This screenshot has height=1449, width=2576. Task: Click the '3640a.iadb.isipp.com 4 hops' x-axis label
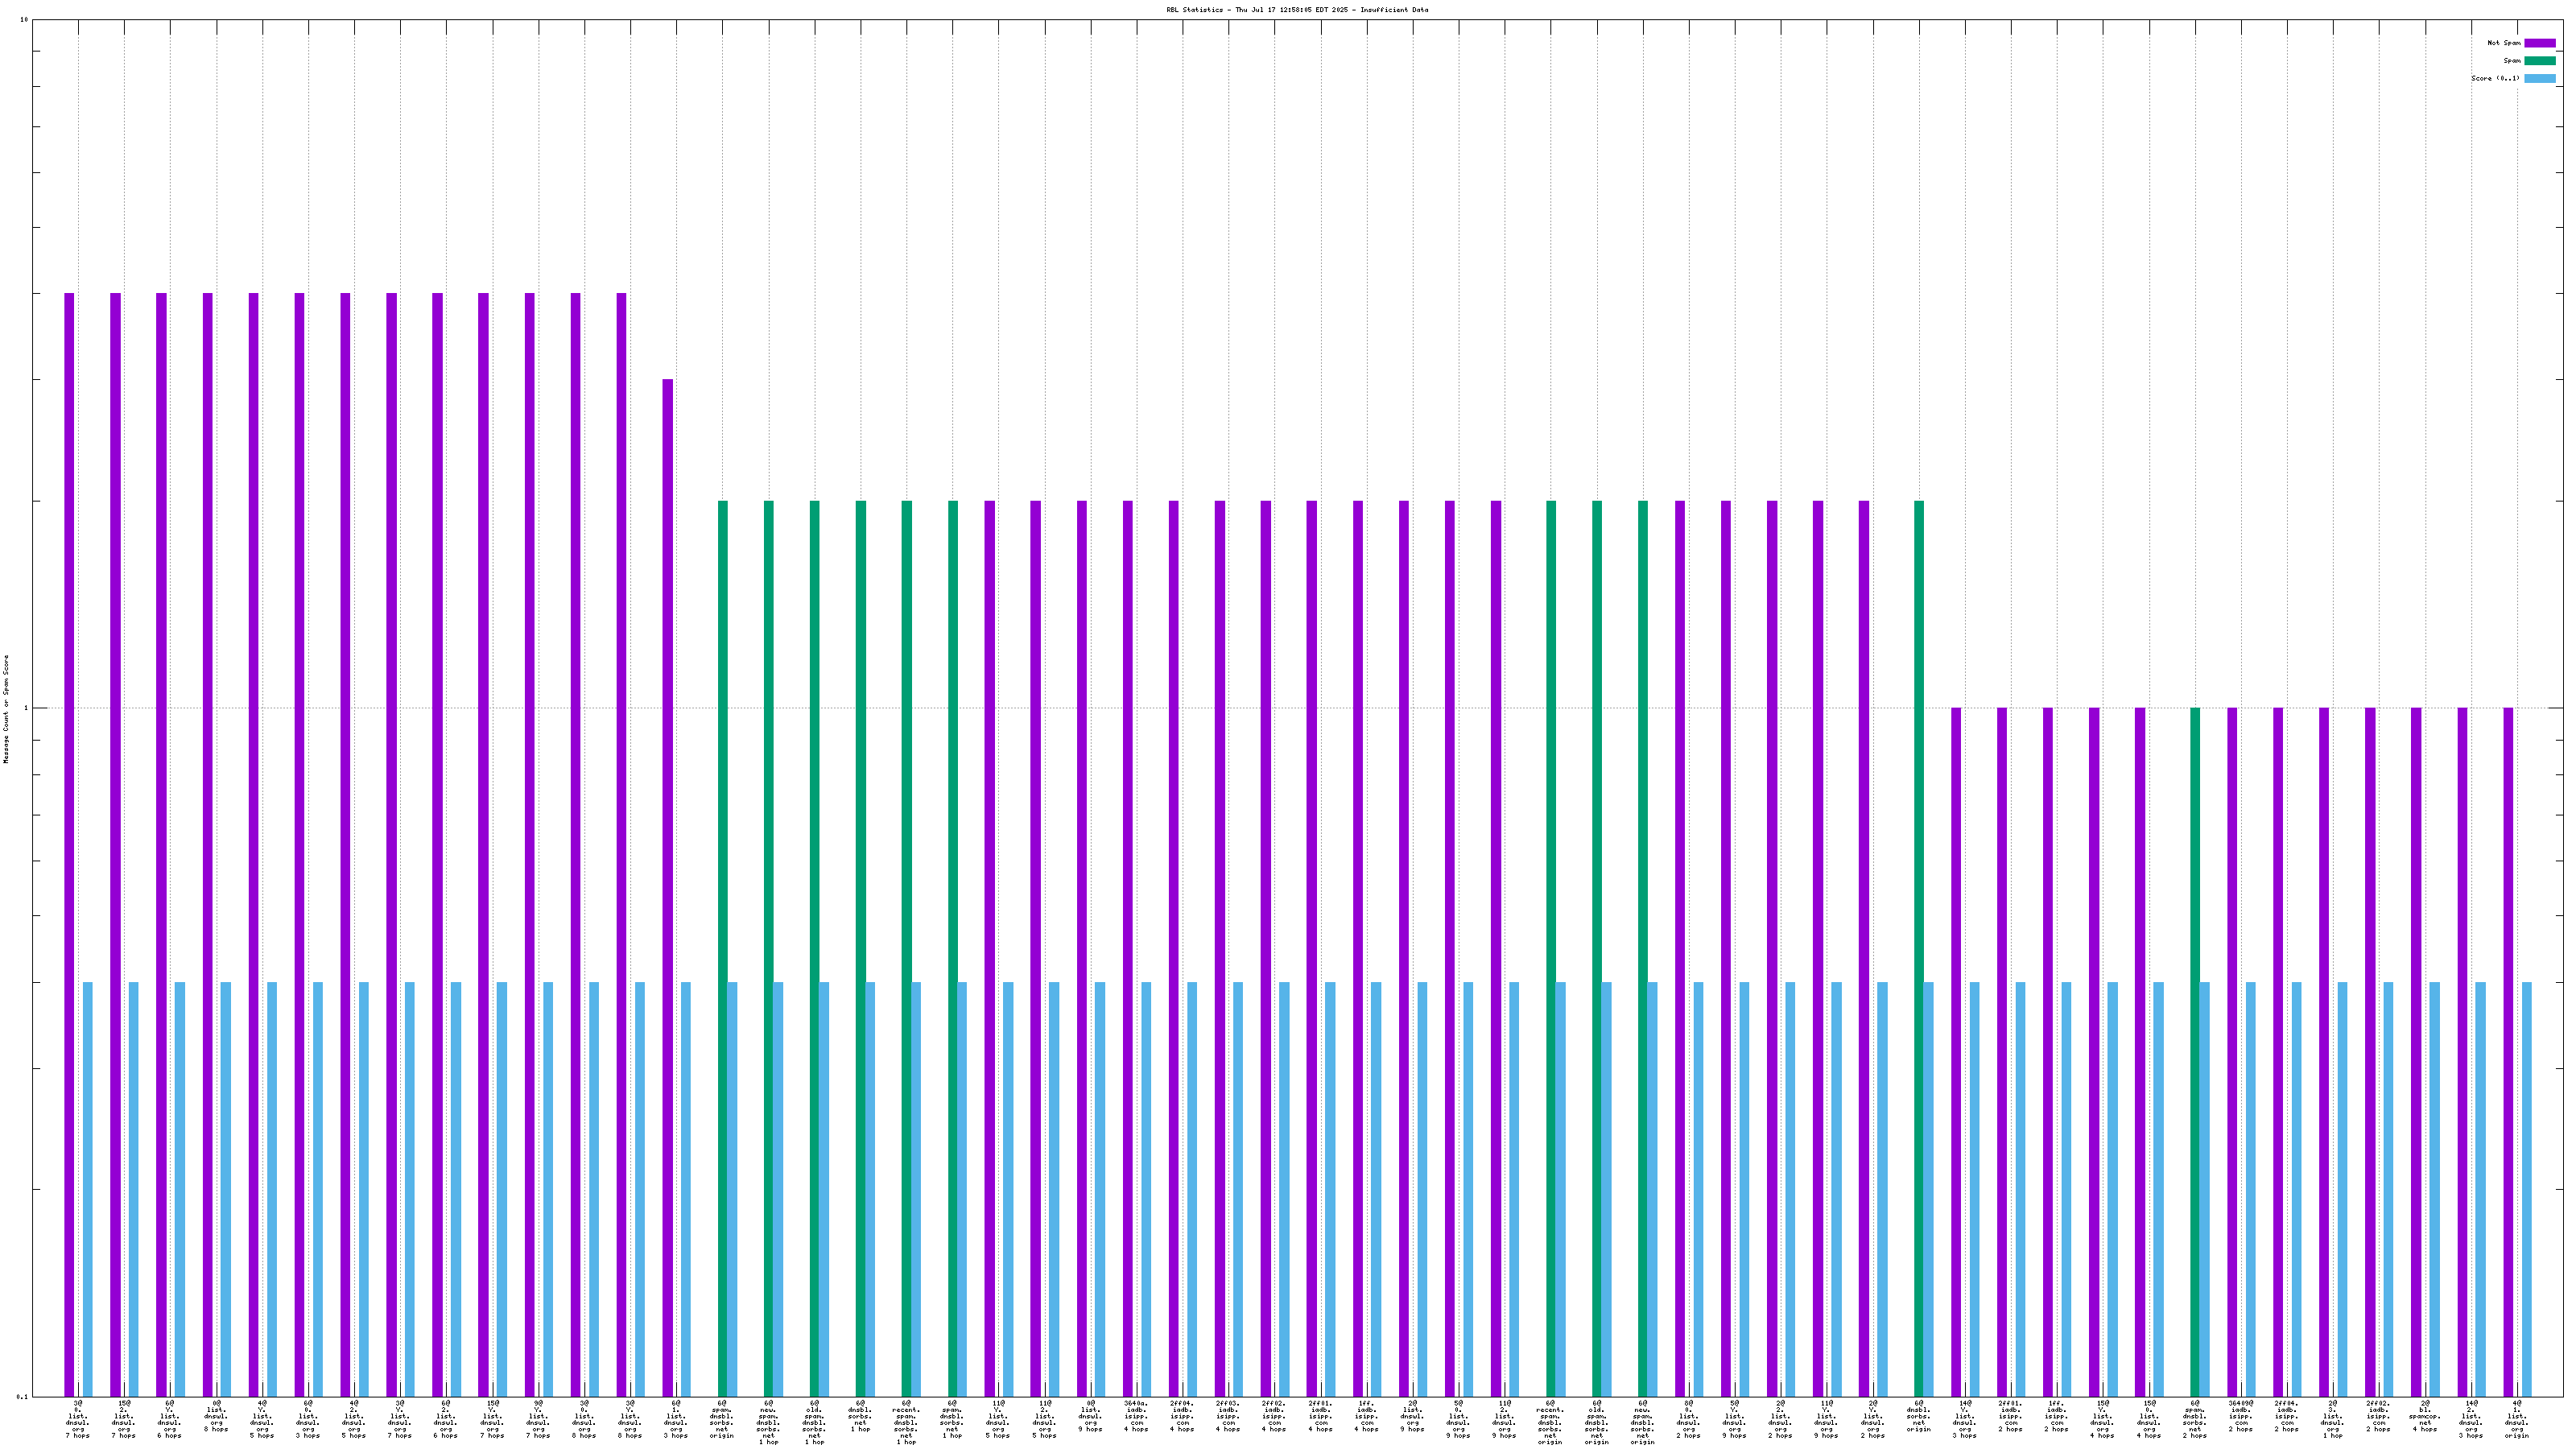(x=1136, y=1415)
